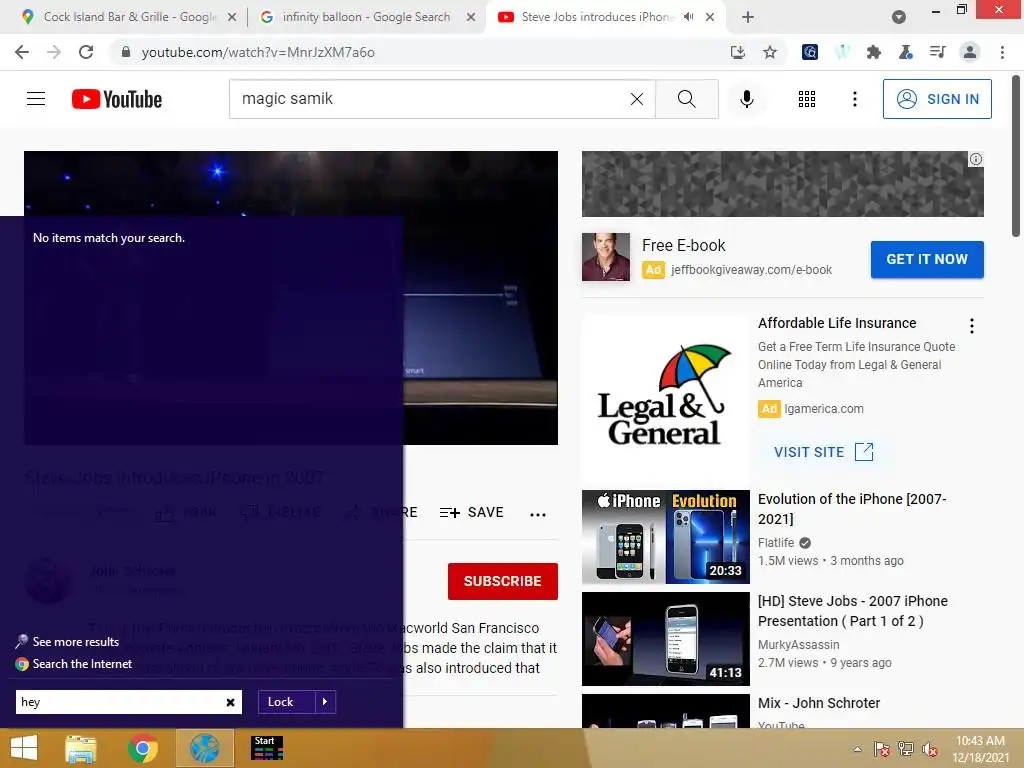Show hidden tray icons arrow
This screenshot has height=768, width=1024.
[x=857, y=749]
